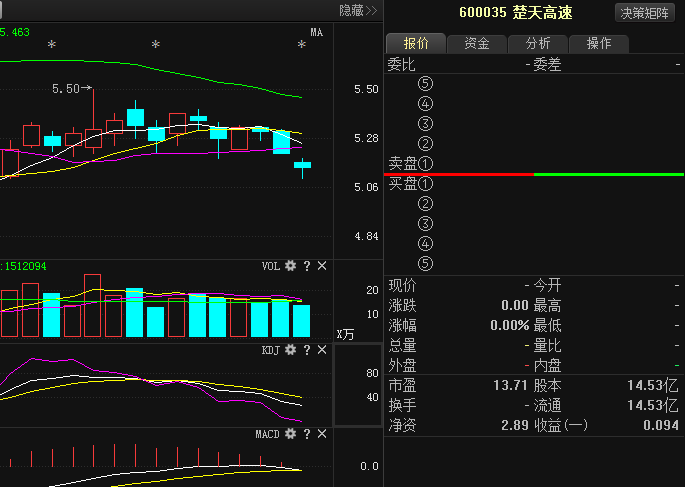The image size is (685, 487).
Task: Close the MACD indicator panel
Action: [x=322, y=434]
